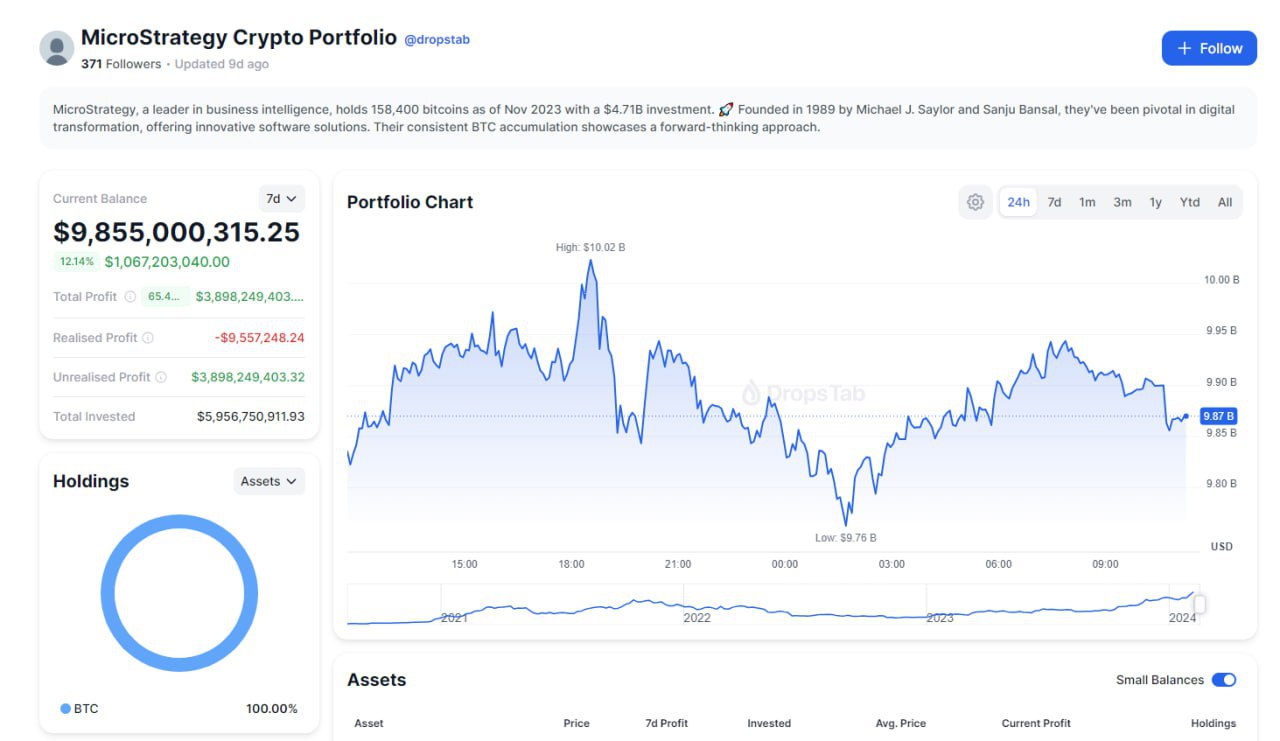Image resolution: width=1280 pixels, height=741 pixels.
Task: Click the 9.87 B current value label
Action: point(1219,416)
